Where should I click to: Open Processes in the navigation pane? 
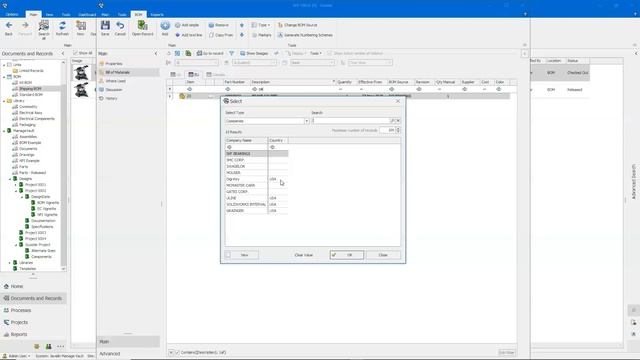[x=20, y=311]
